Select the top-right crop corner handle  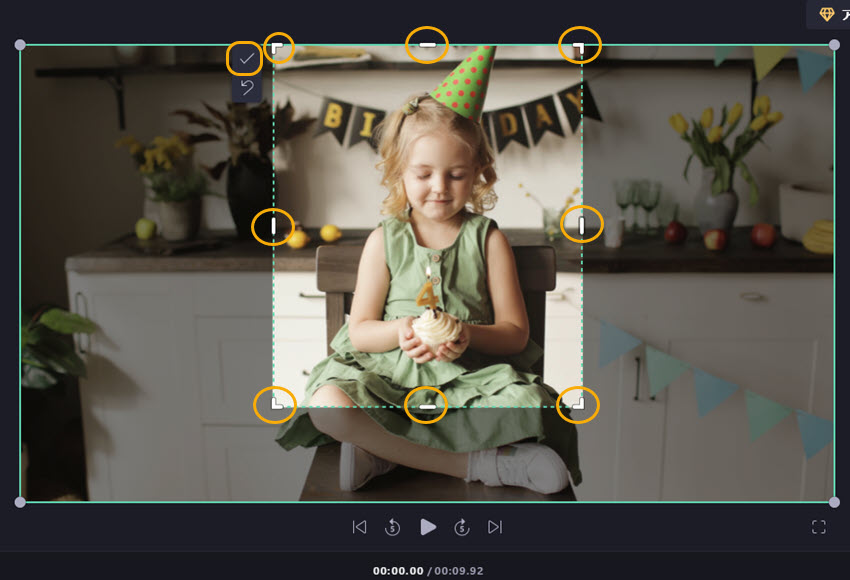click(x=579, y=46)
